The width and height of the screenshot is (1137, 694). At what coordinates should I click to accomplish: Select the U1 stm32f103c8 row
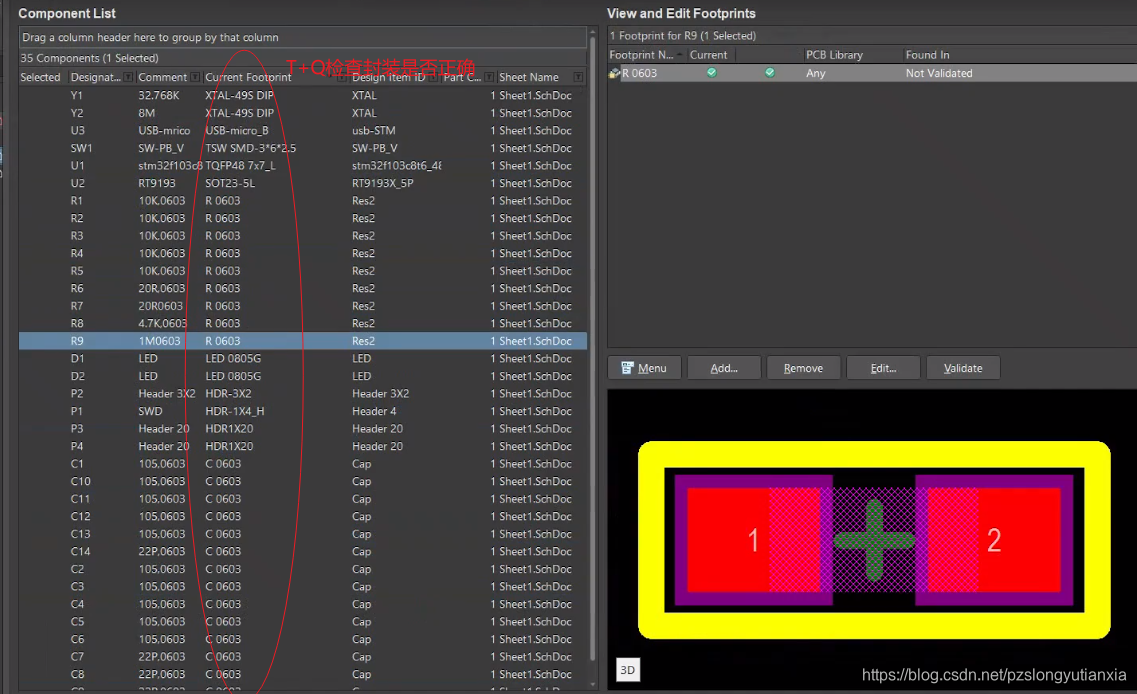pyautogui.click(x=302, y=165)
